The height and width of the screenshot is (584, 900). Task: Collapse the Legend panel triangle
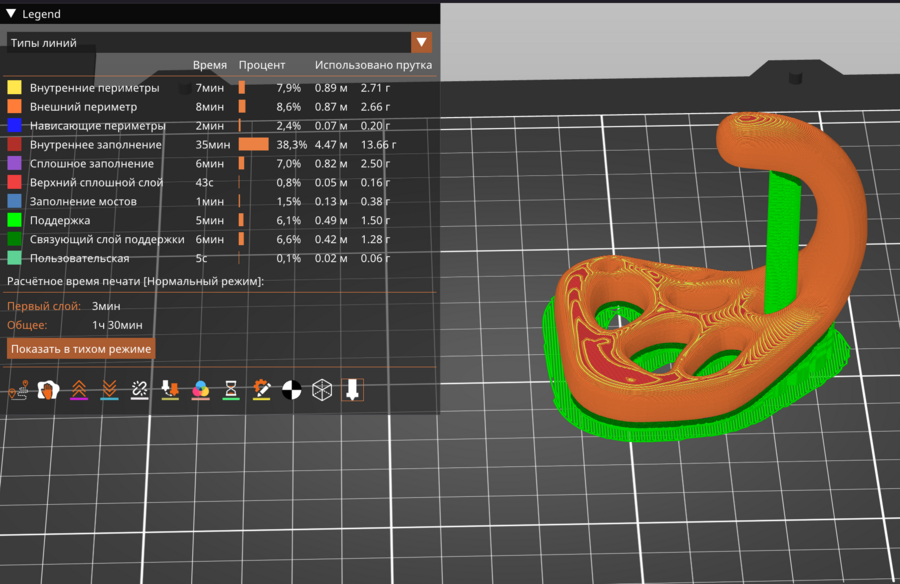tap(11, 14)
